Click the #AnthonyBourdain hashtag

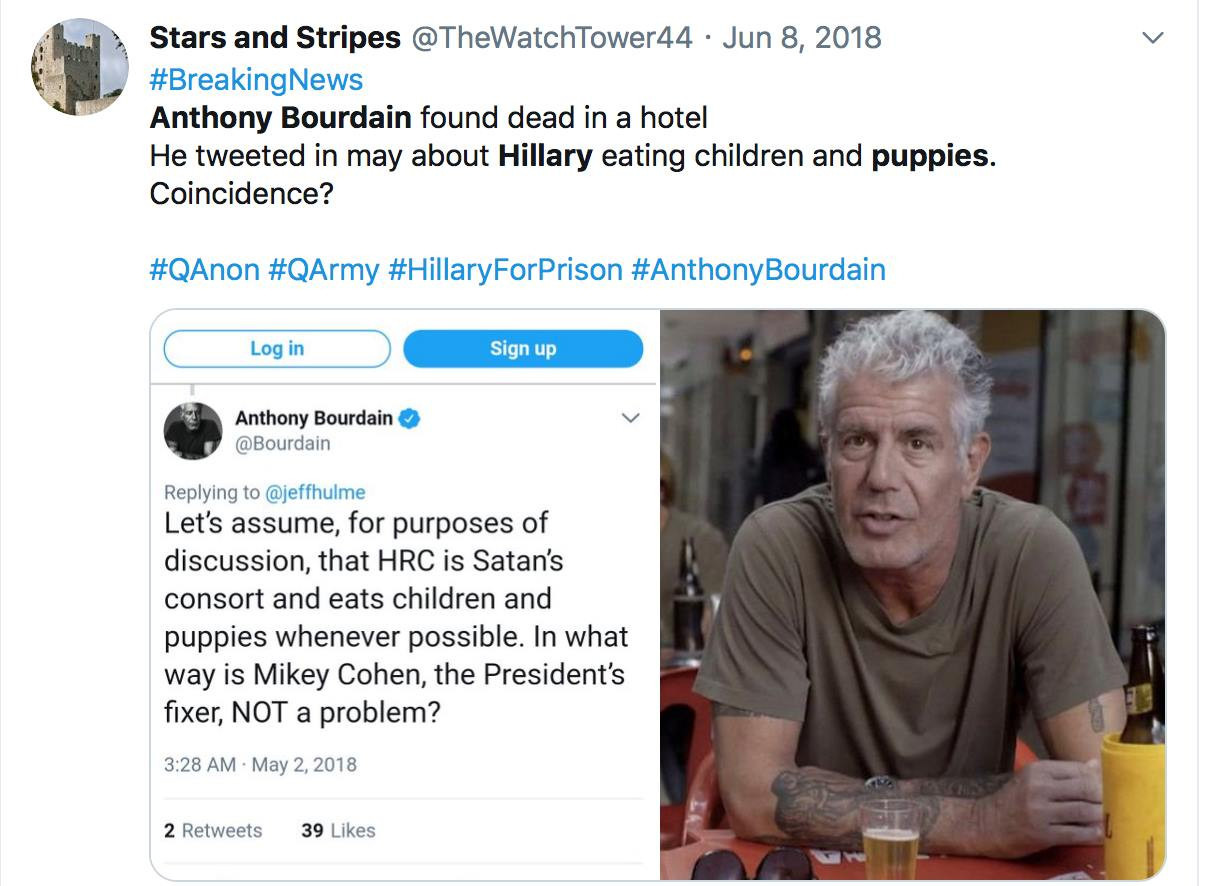[x=758, y=269]
